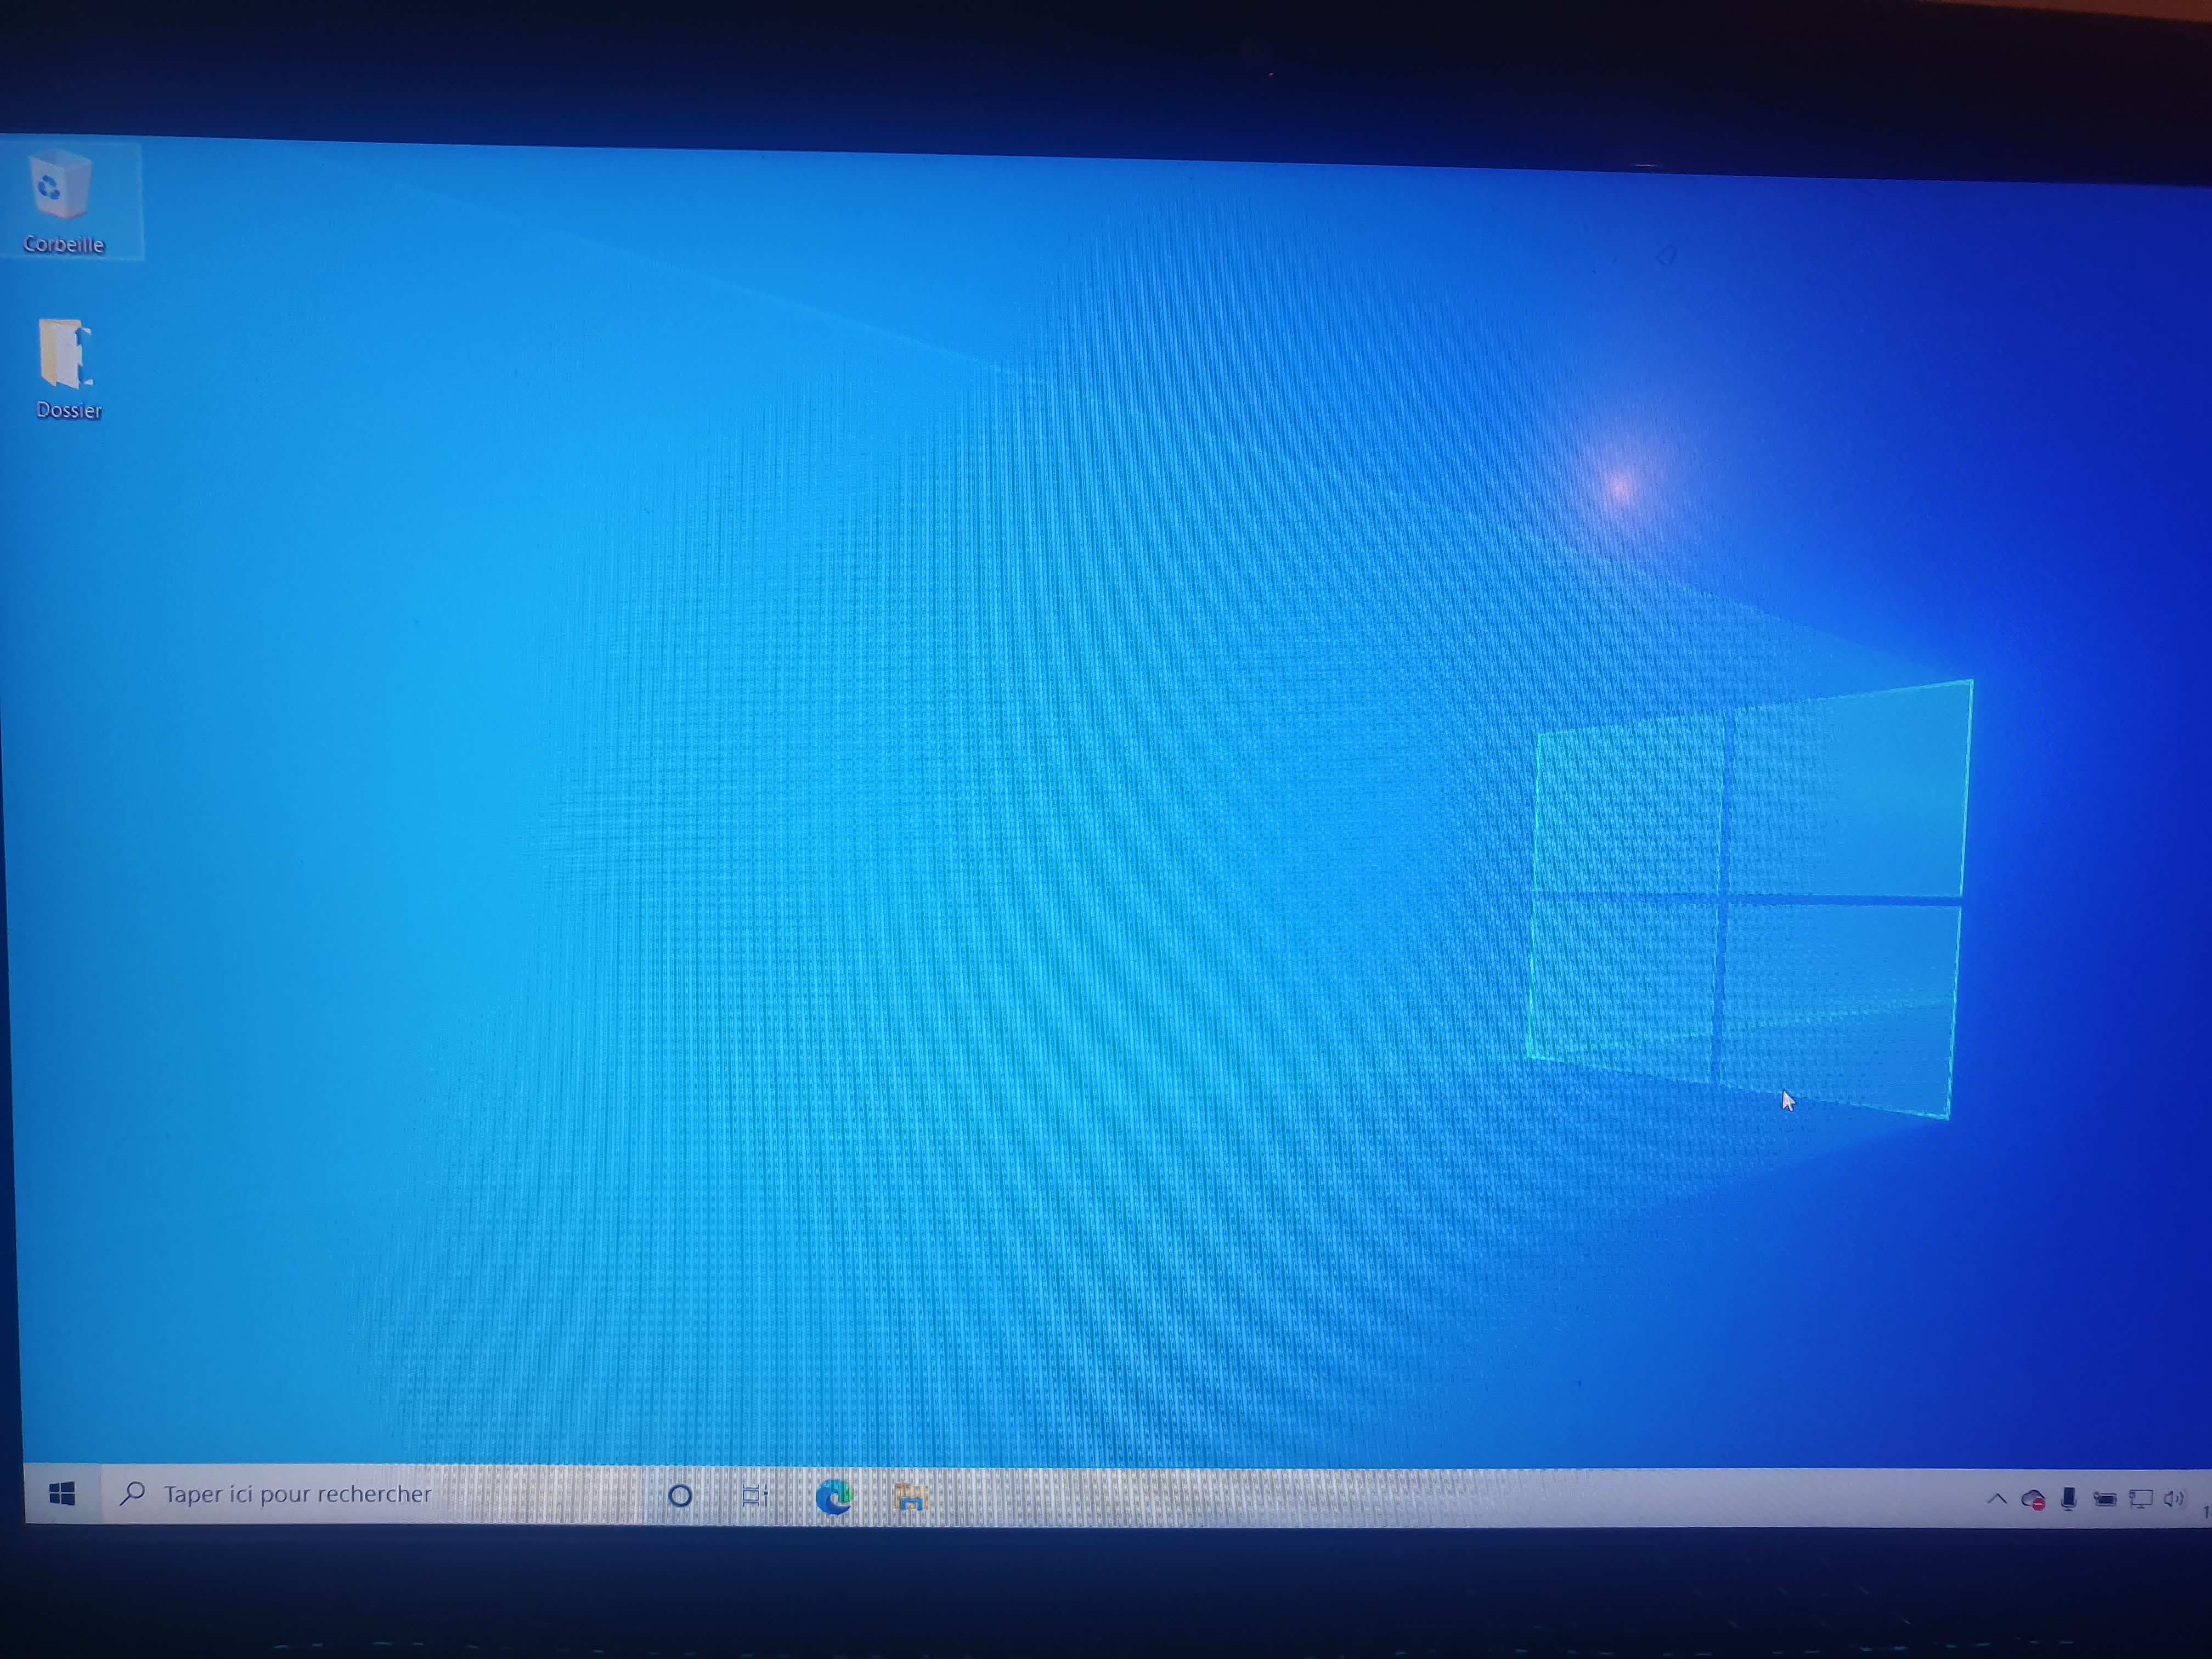2212x1659 pixels.
Task: Open the network connection tray icon
Action: coord(2140,1499)
